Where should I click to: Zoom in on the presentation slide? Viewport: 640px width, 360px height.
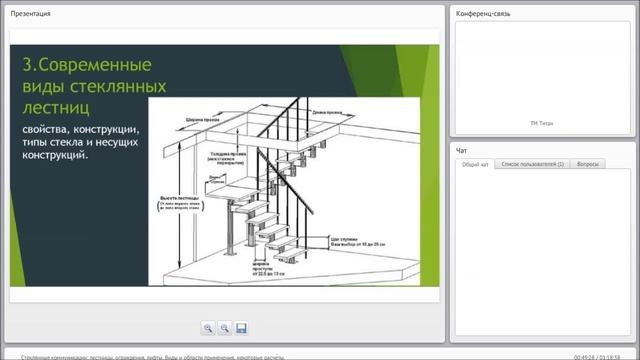208,328
